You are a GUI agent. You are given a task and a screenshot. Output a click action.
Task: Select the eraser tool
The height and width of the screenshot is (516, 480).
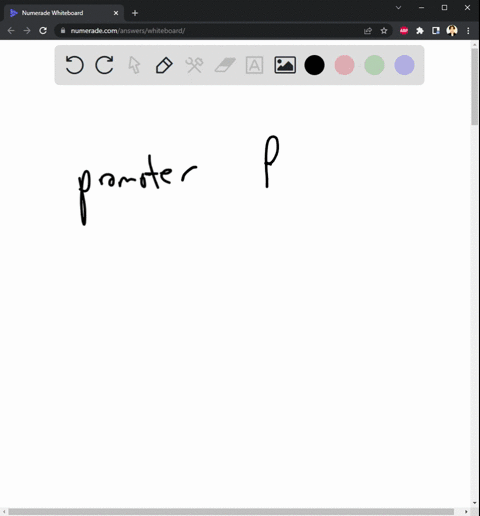(225, 65)
